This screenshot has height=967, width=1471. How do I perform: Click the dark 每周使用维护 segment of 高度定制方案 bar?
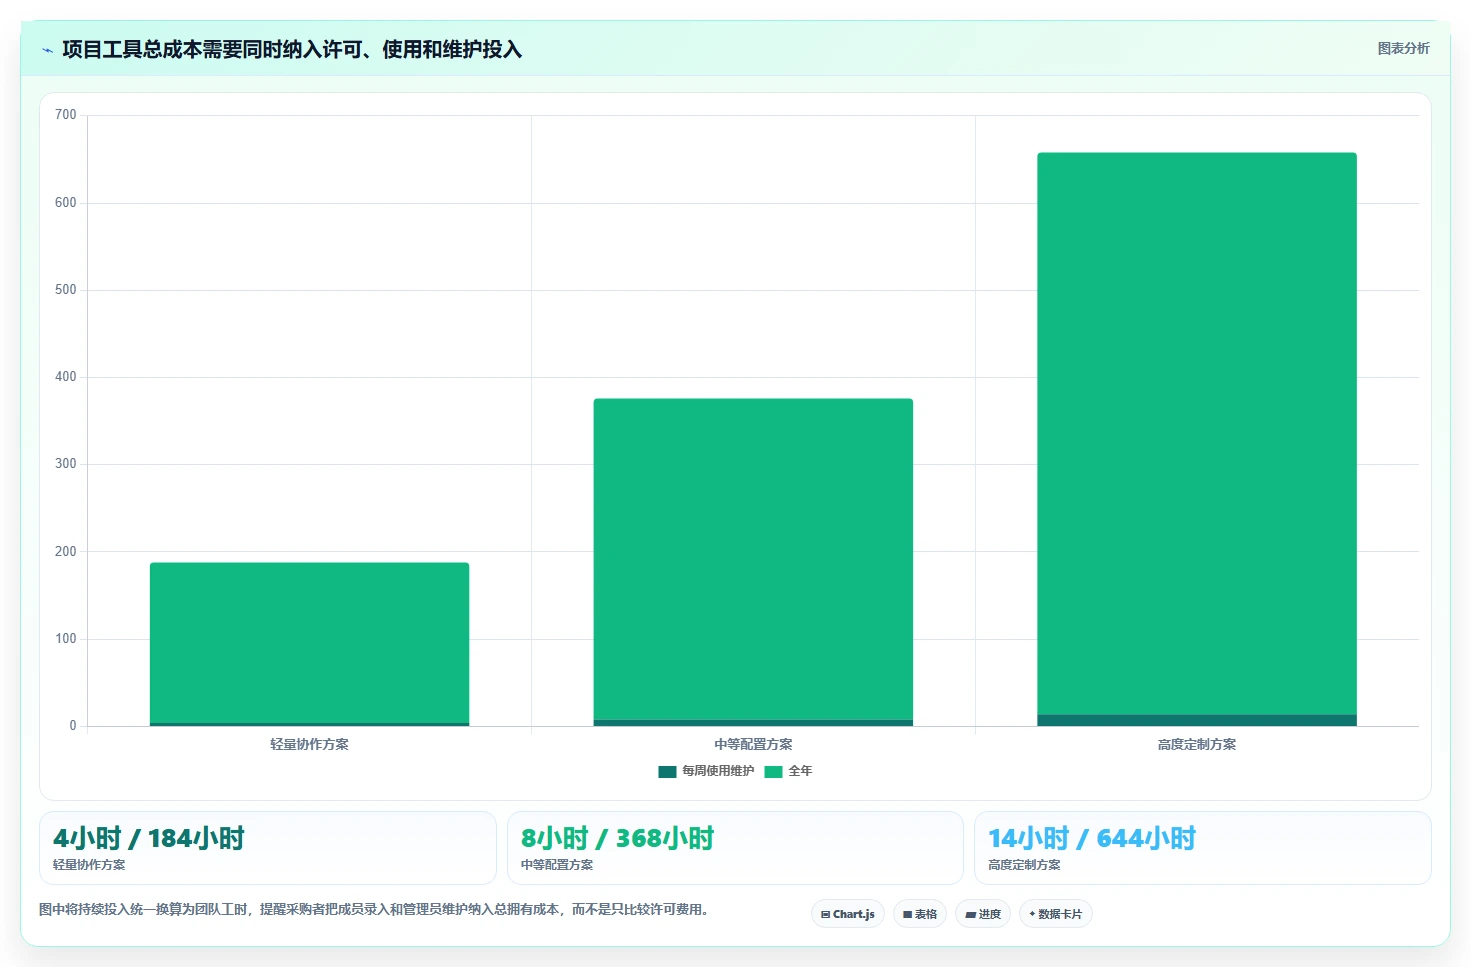[1197, 720]
